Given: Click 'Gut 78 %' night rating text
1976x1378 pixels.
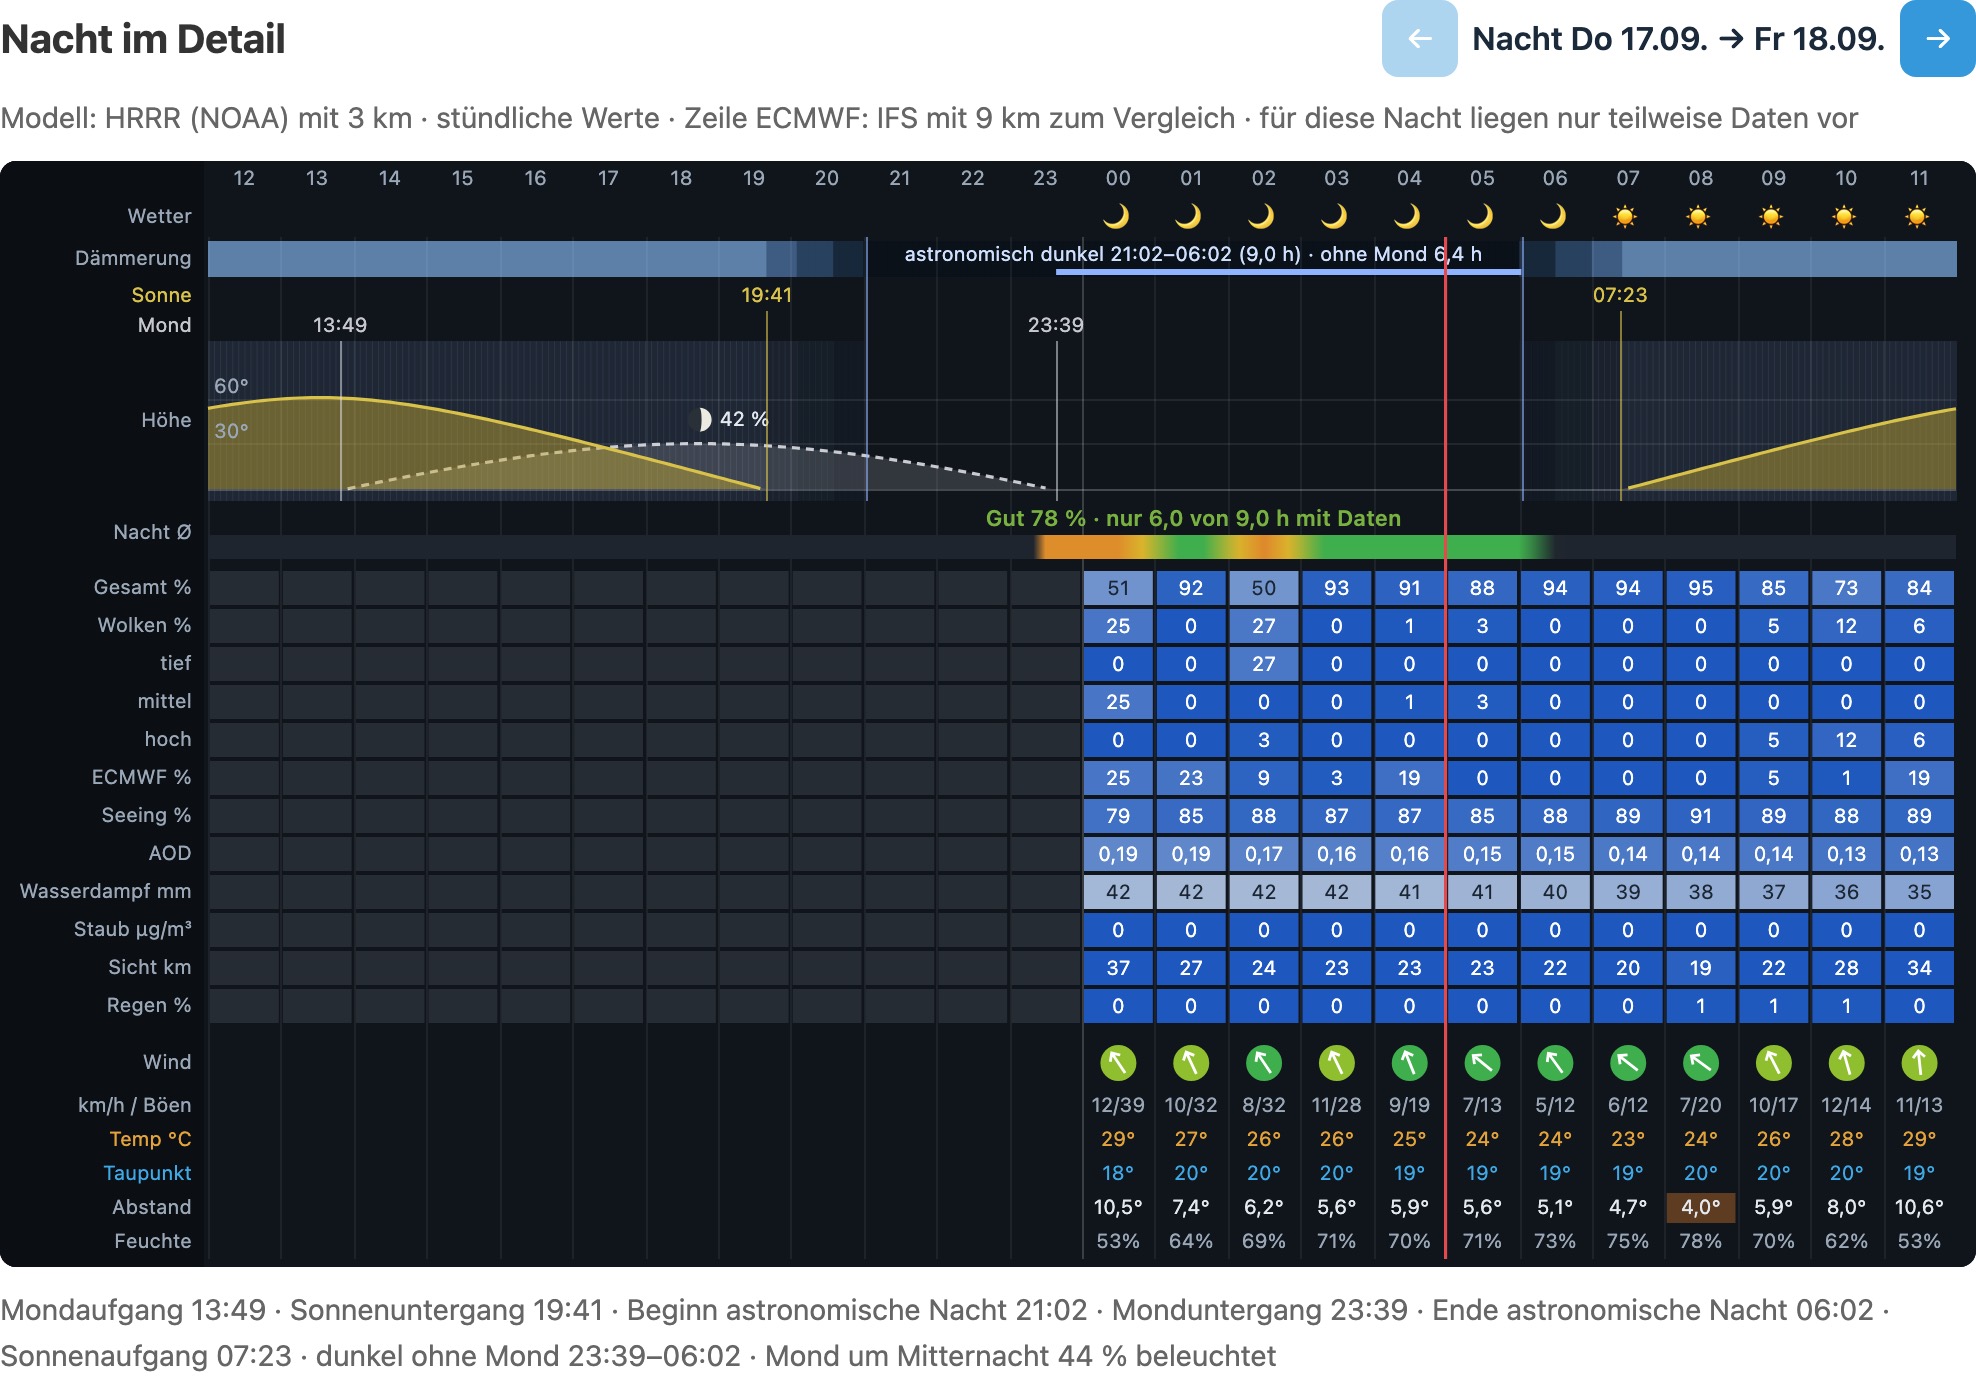Looking at the screenshot, I should pyautogui.click(x=1036, y=518).
